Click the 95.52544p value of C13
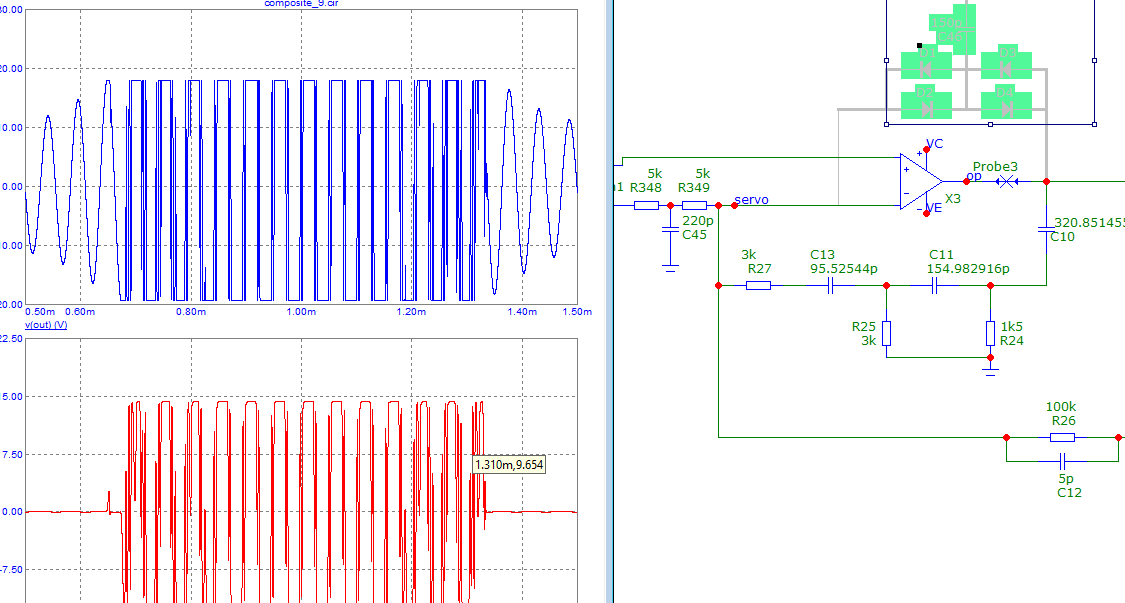This screenshot has height=603, width=1125. click(844, 268)
